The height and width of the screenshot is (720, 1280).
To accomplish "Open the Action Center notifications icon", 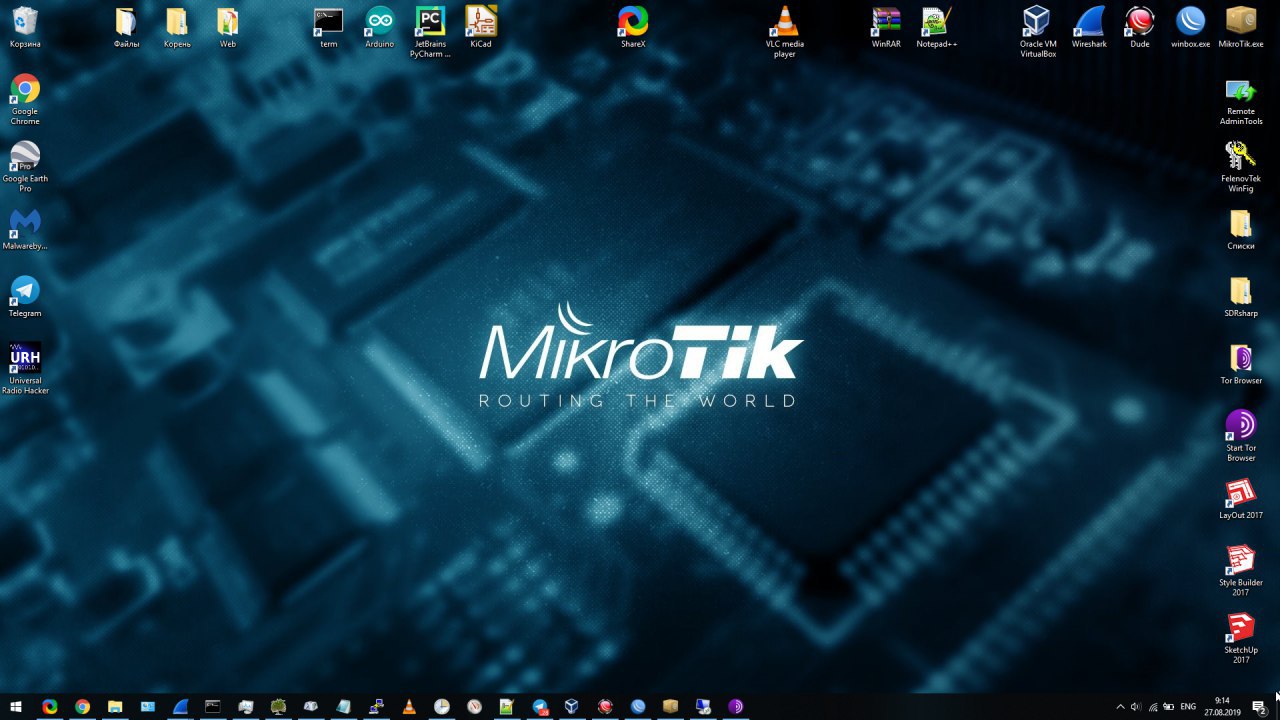I will coord(1260,707).
